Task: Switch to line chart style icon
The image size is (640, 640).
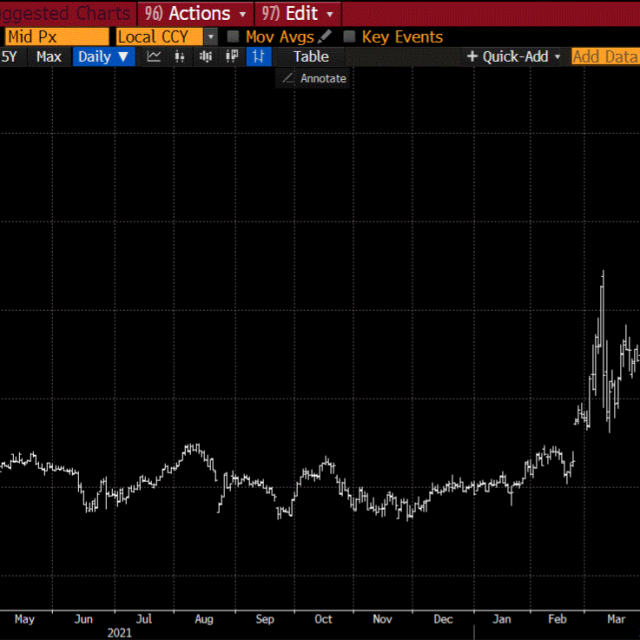Action: (x=153, y=57)
